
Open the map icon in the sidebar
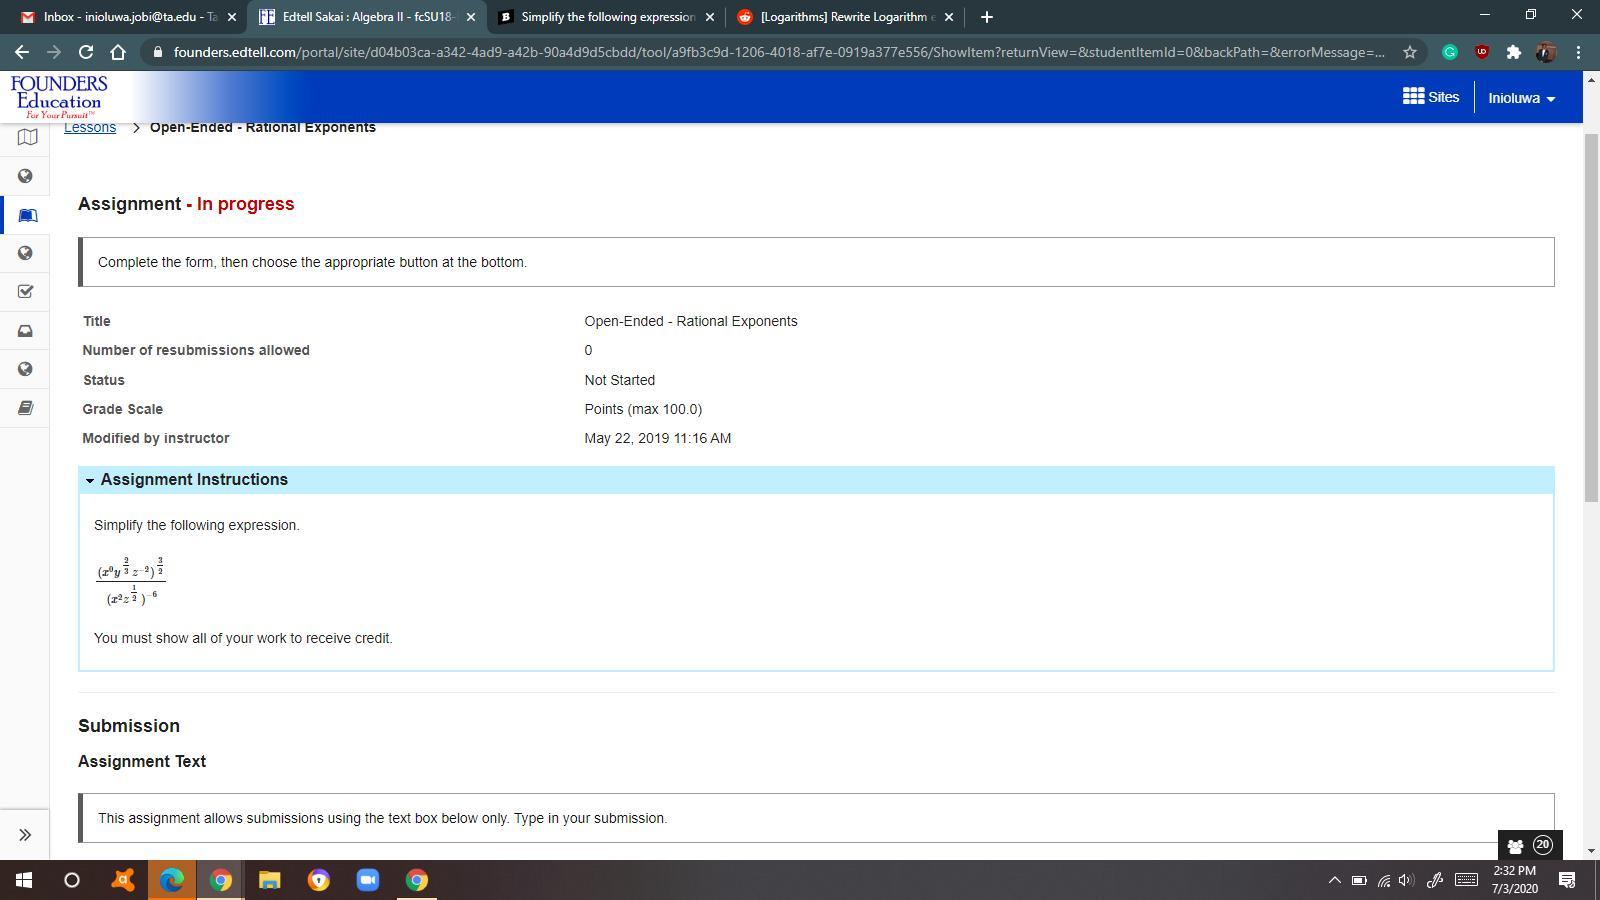[26, 137]
